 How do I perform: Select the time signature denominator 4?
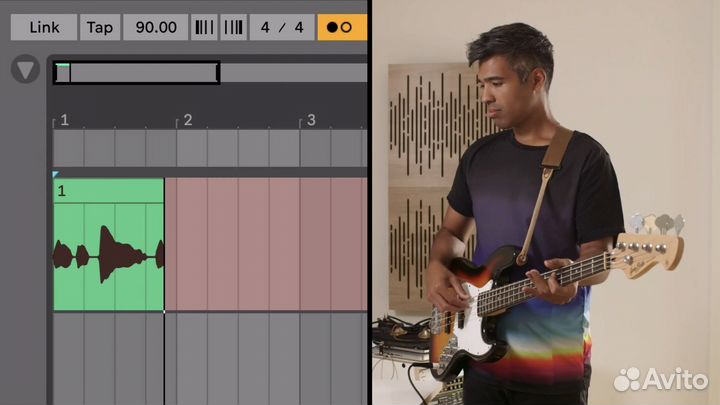point(299,27)
